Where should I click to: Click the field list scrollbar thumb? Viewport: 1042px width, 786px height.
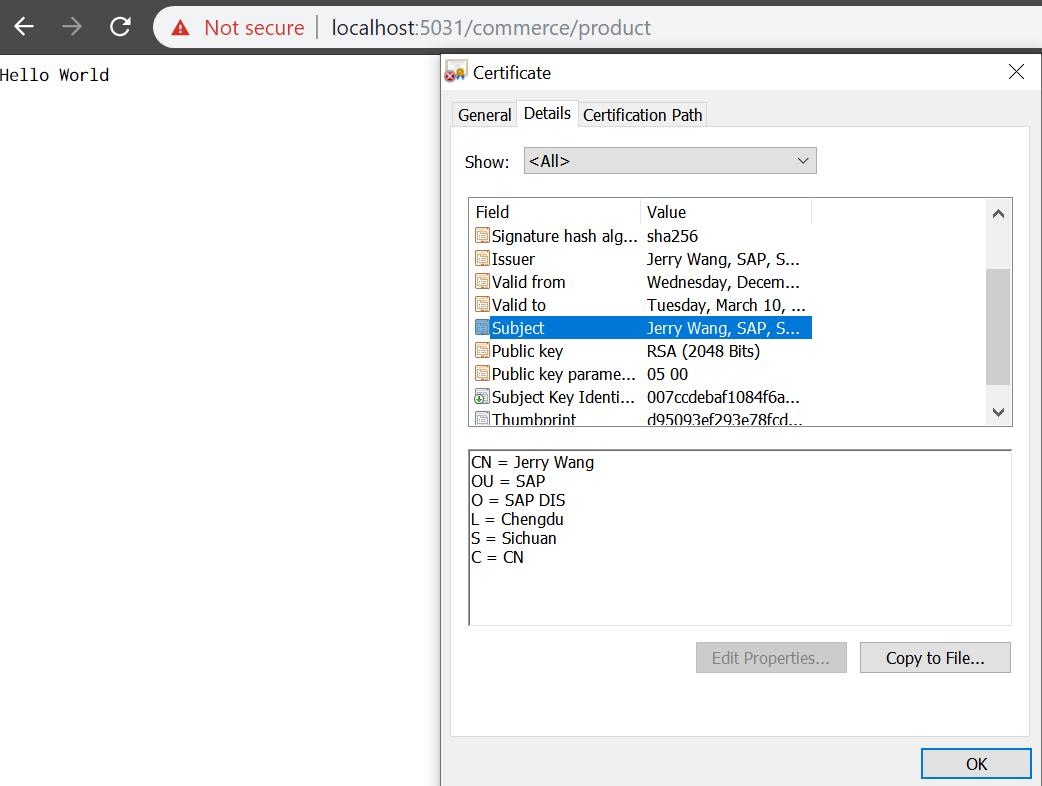pyautogui.click(x=998, y=327)
